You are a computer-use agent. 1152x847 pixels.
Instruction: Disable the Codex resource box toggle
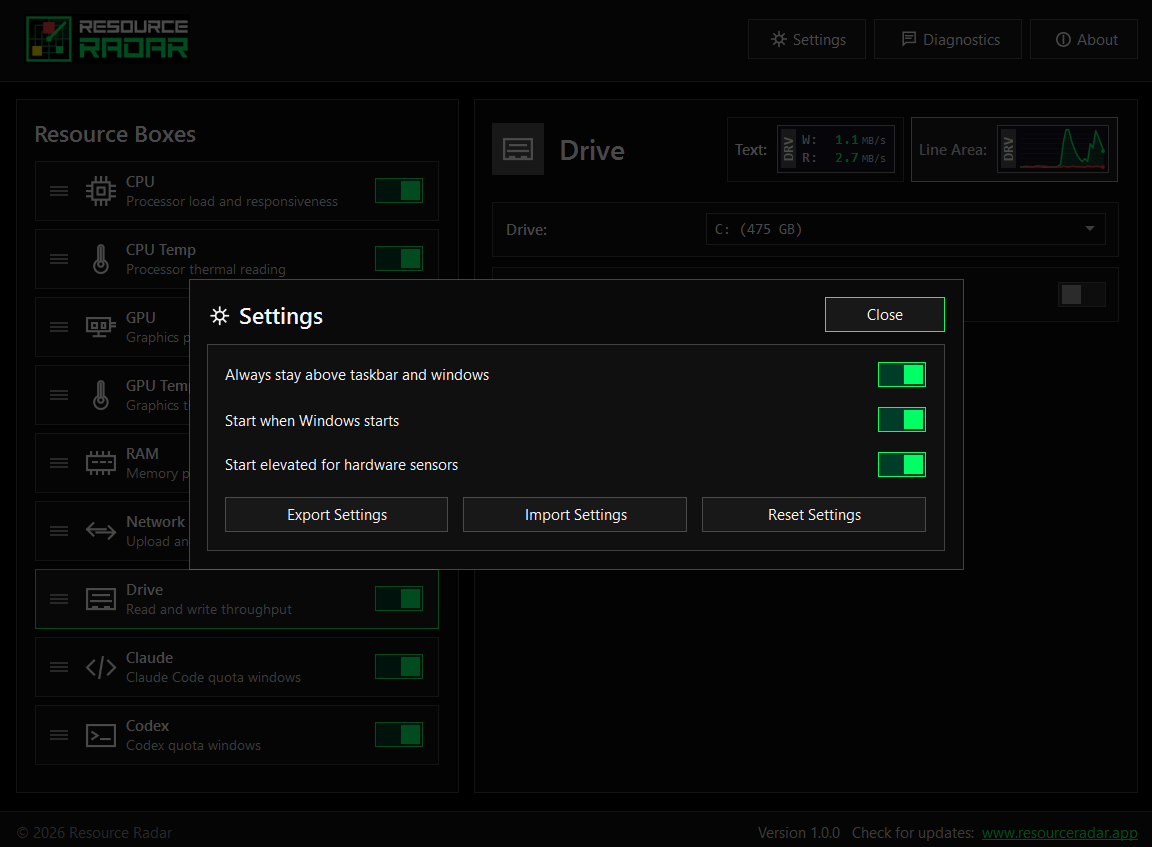(x=399, y=735)
